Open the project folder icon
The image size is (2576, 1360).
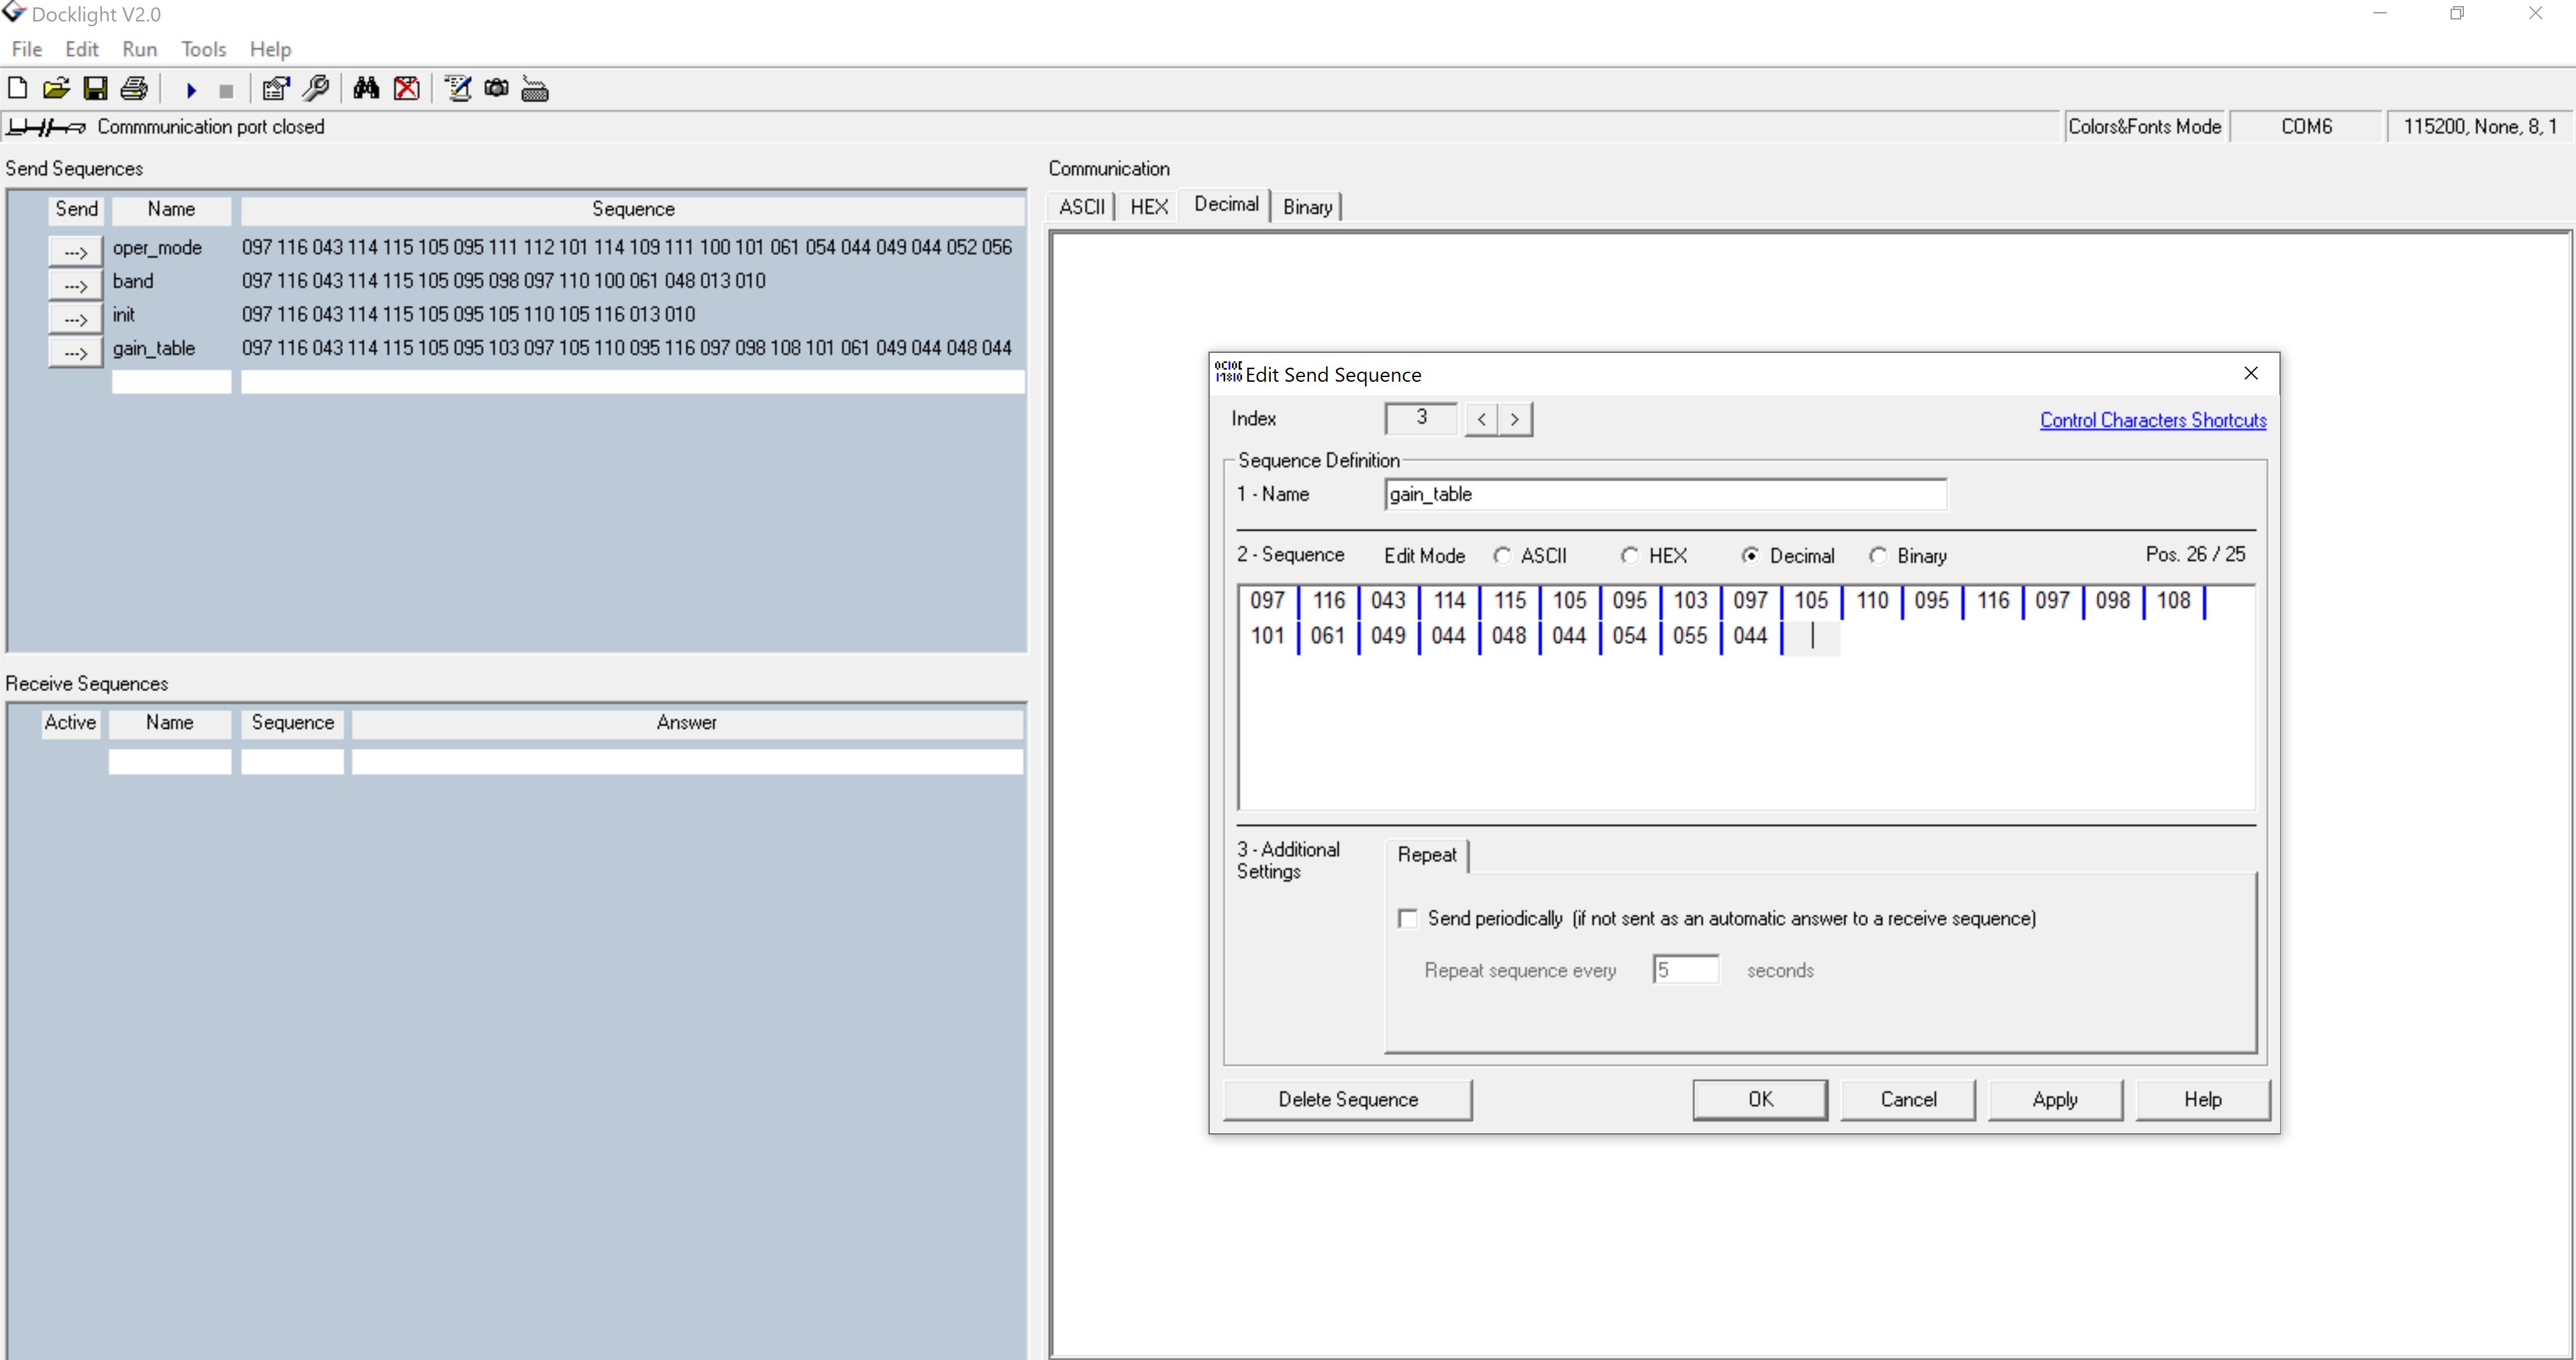tap(56, 89)
